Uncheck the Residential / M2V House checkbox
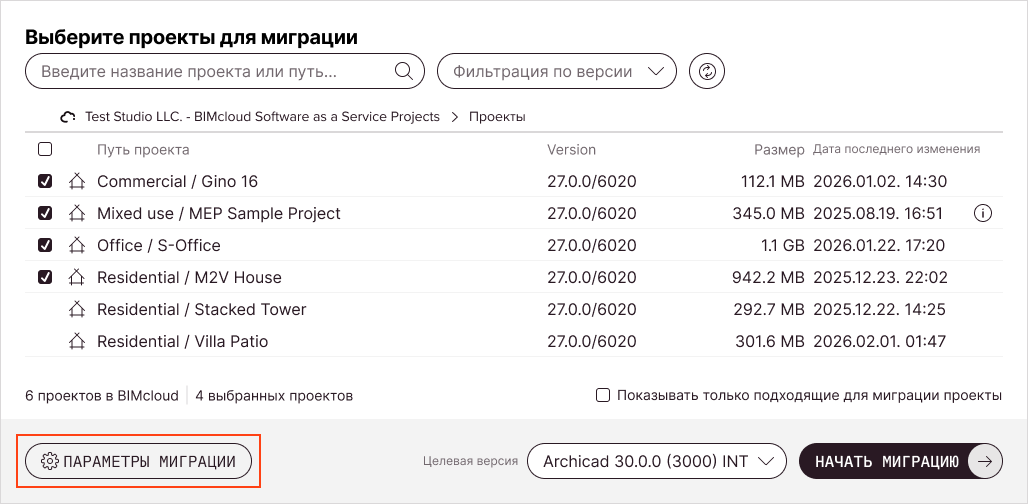Viewport: 1028px width, 504px height. point(45,277)
